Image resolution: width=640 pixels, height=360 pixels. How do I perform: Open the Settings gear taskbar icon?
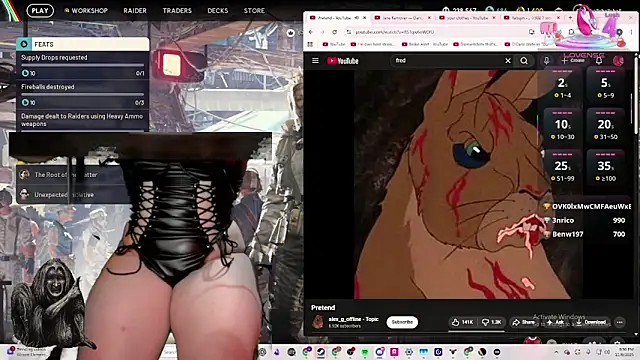click(x=409, y=352)
